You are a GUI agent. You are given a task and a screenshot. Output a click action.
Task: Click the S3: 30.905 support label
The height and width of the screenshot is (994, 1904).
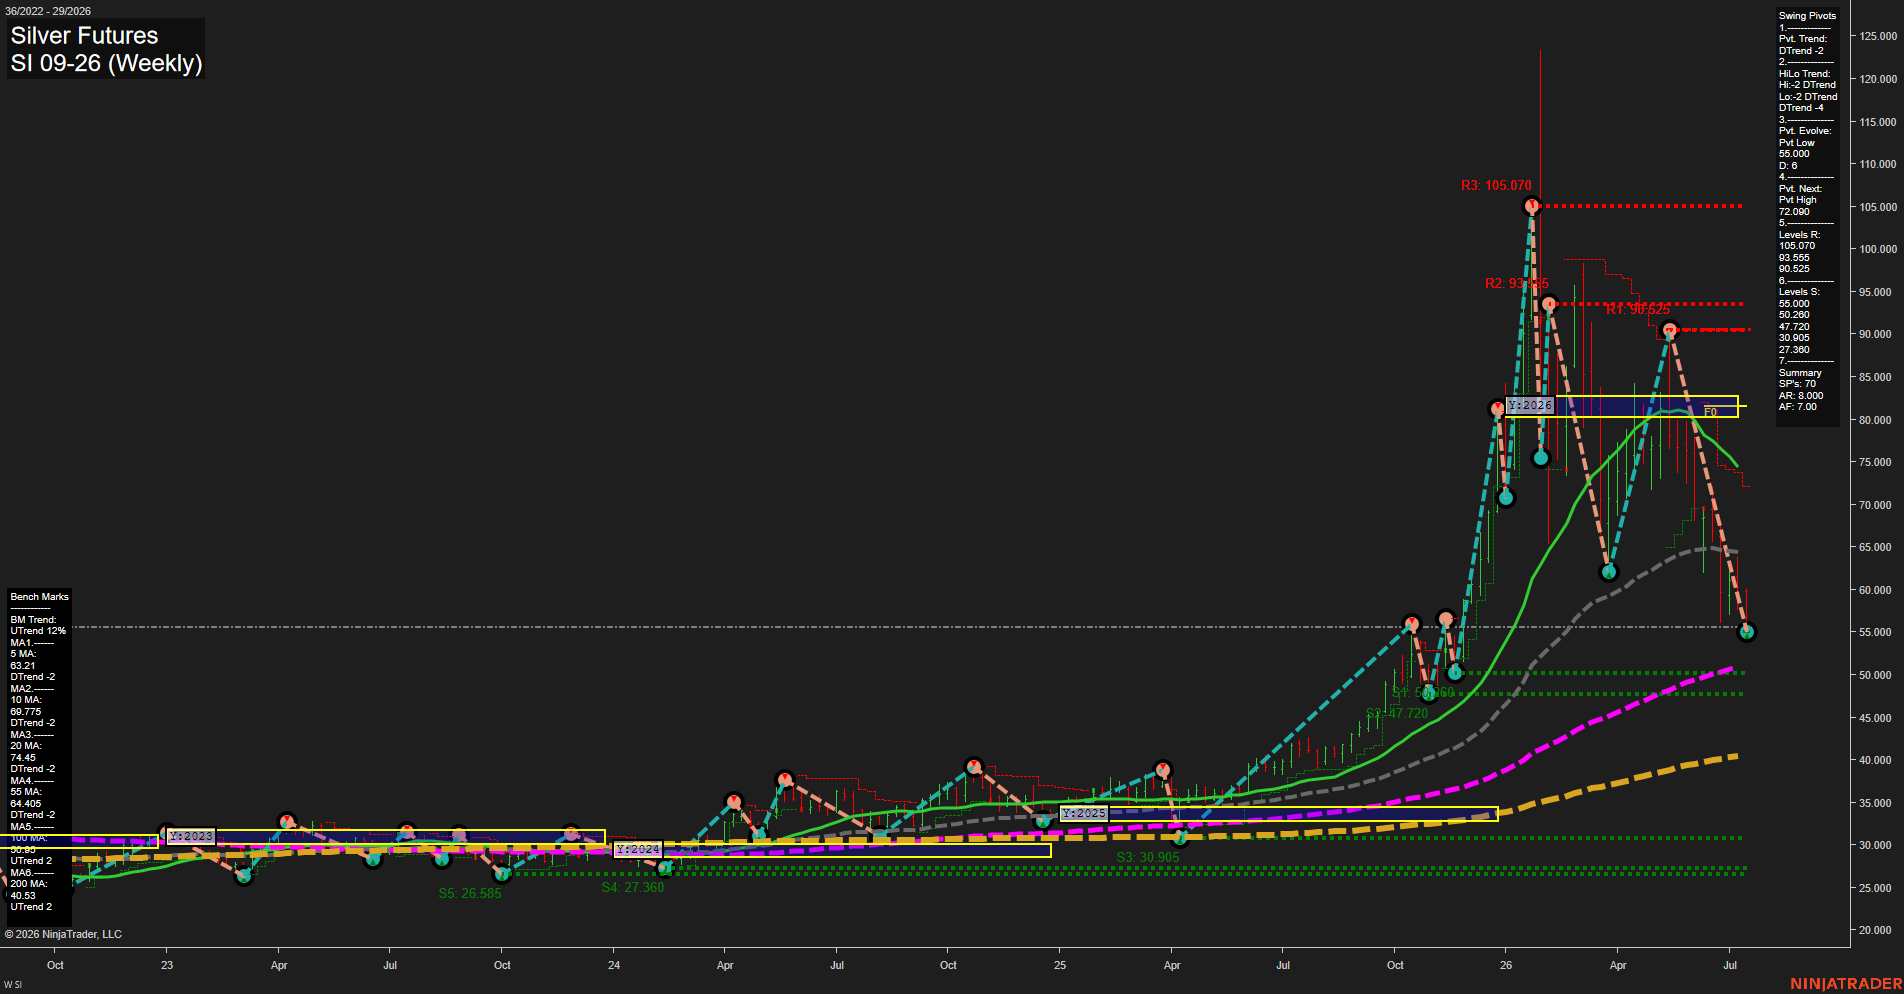[x=1148, y=857]
